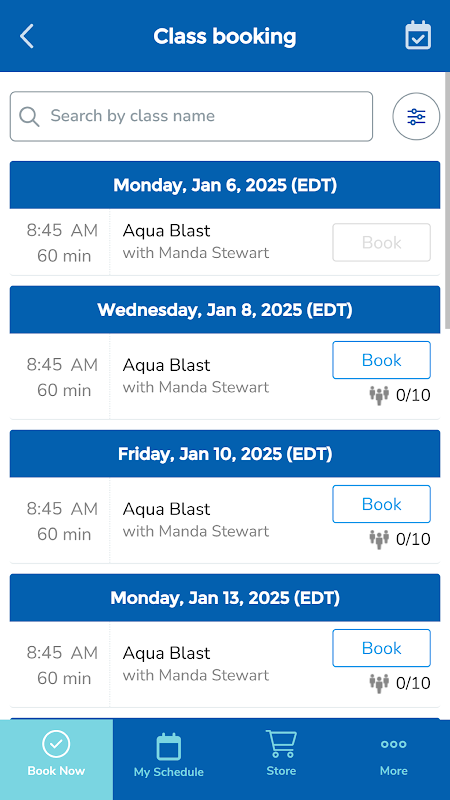Click the vertical scrollbar on the right edge
The image size is (450, 800).
tap(447, 201)
